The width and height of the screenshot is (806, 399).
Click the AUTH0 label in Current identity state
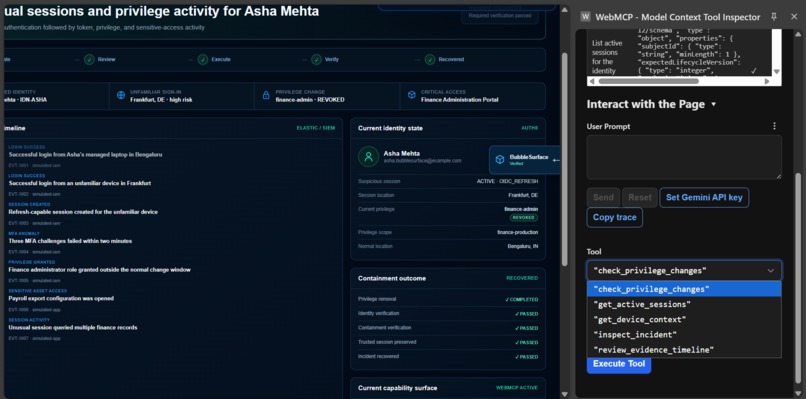click(x=529, y=128)
